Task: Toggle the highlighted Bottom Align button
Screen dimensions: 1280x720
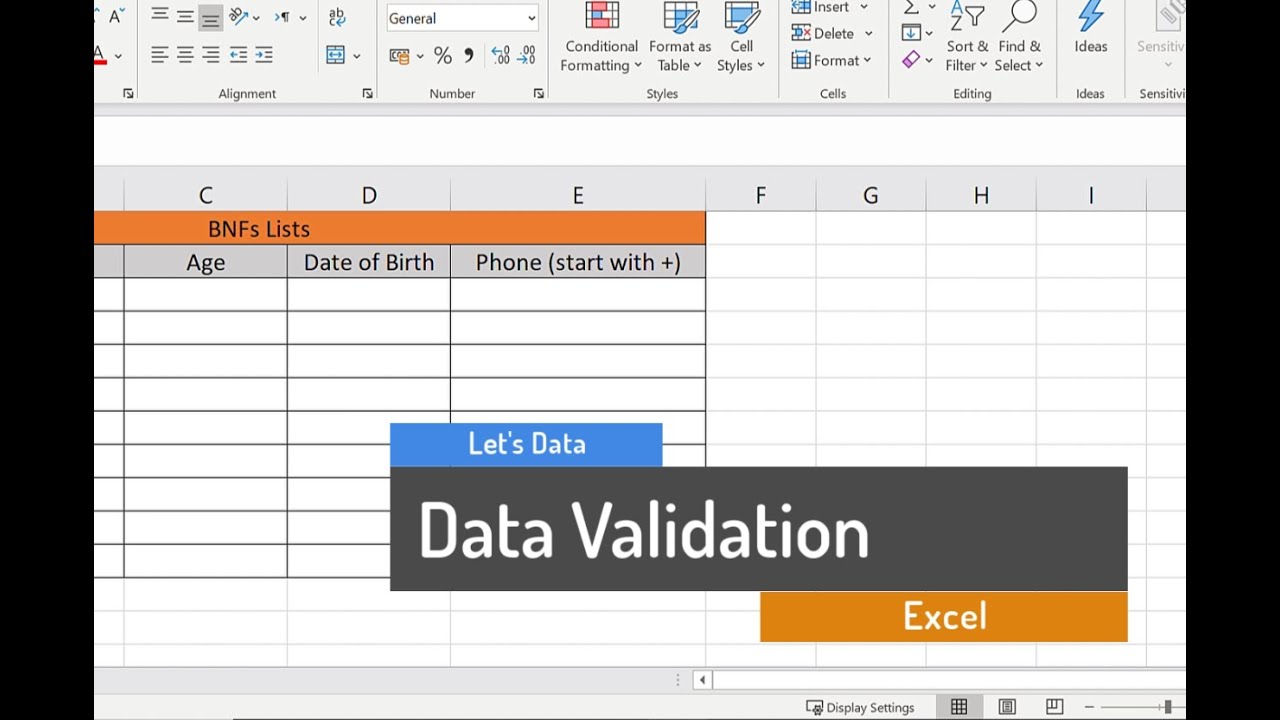Action: [x=211, y=17]
